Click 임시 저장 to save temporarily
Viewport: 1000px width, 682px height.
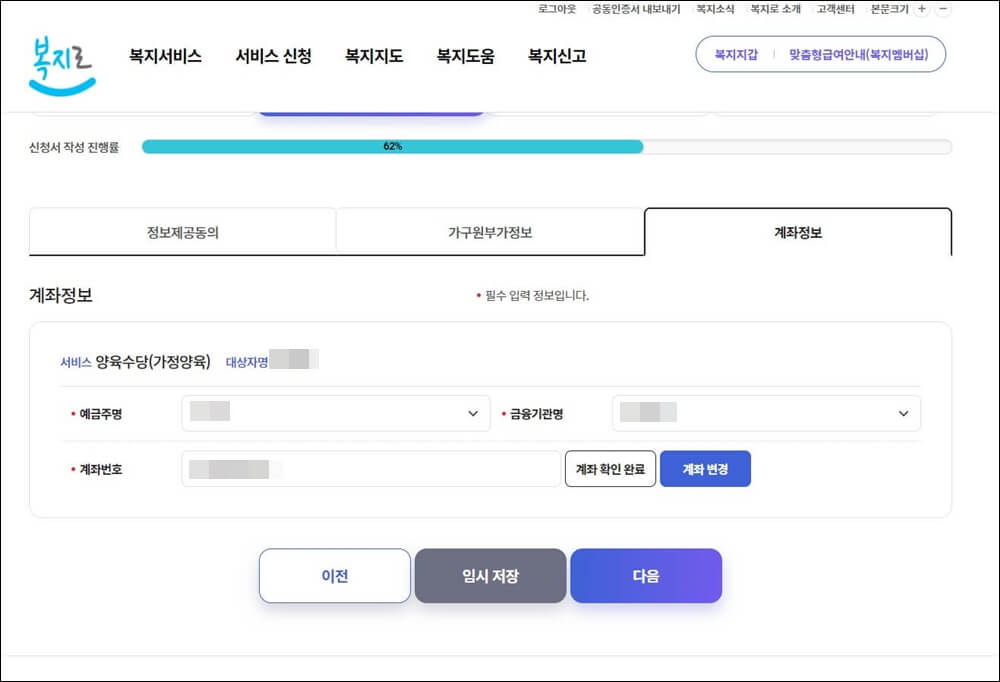(490, 575)
